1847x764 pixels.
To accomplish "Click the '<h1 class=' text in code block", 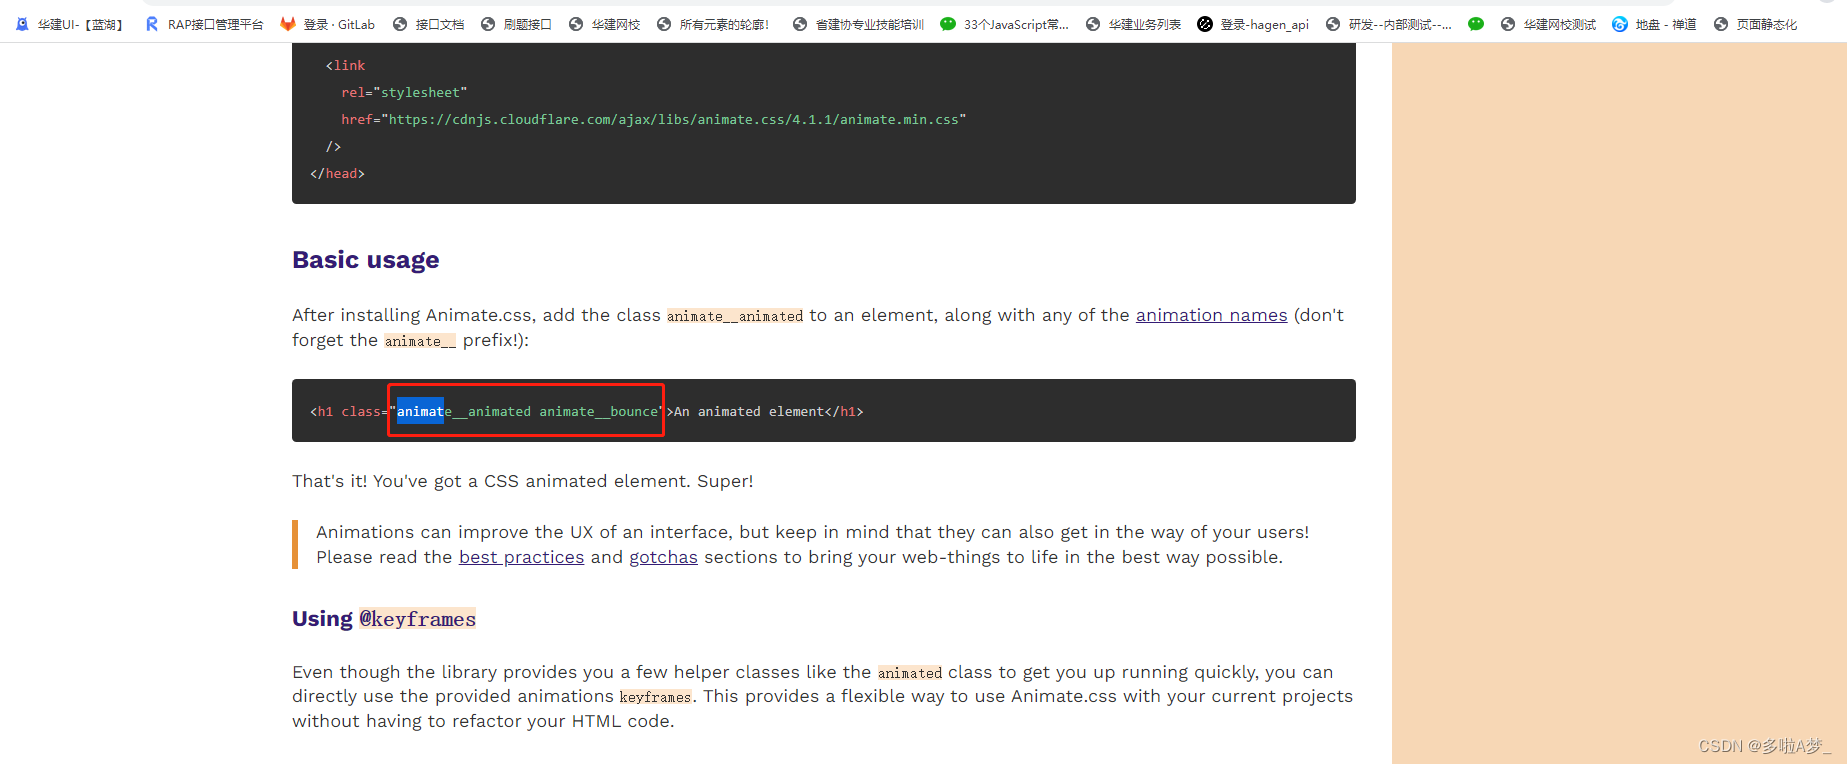I will click(349, 411).
